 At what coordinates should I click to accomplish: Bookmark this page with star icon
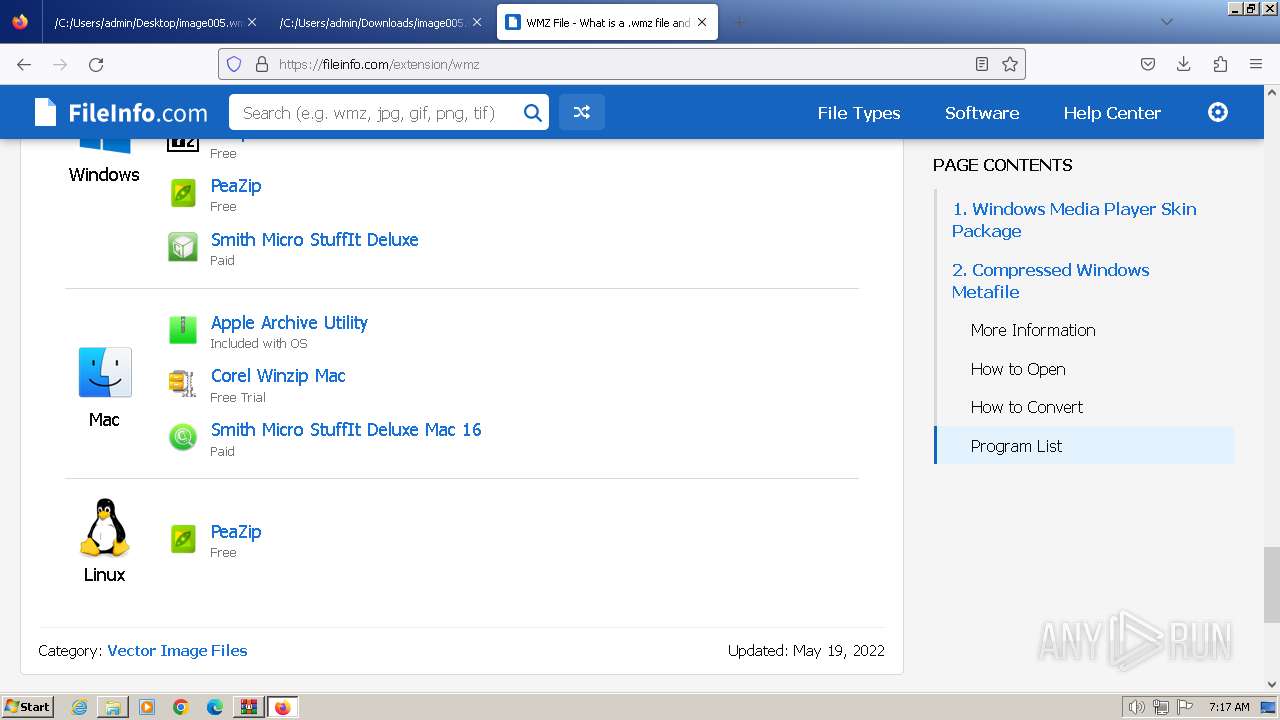(x=1010, y=64)
